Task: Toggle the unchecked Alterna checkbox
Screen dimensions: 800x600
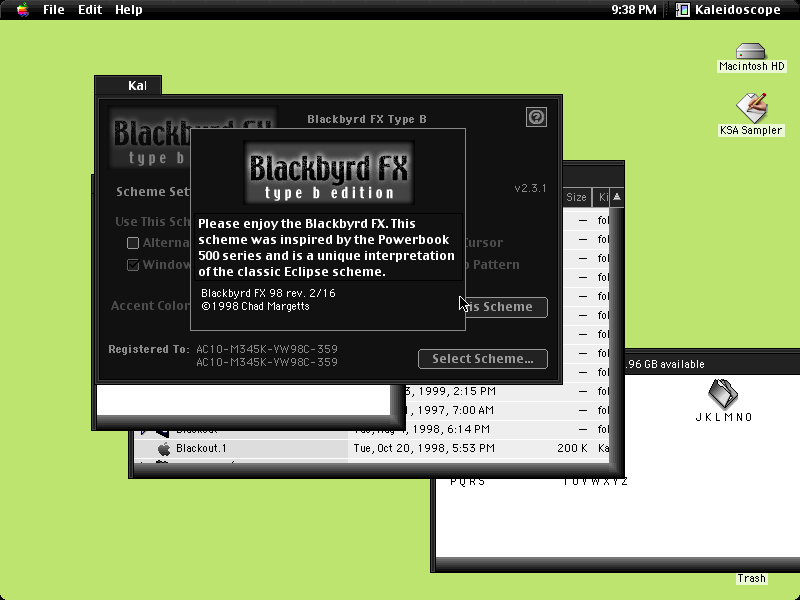Action: coord(133,243)
